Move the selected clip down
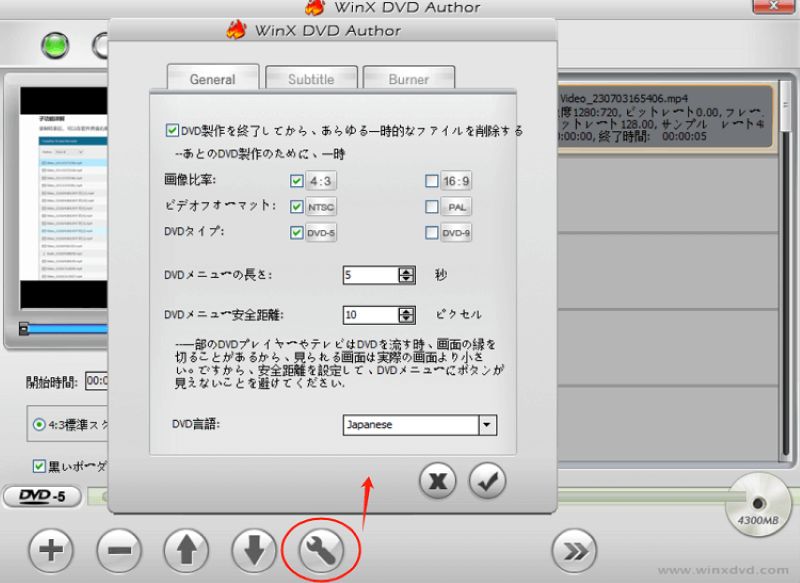The image size is (800, 583). tap(254, 550)
